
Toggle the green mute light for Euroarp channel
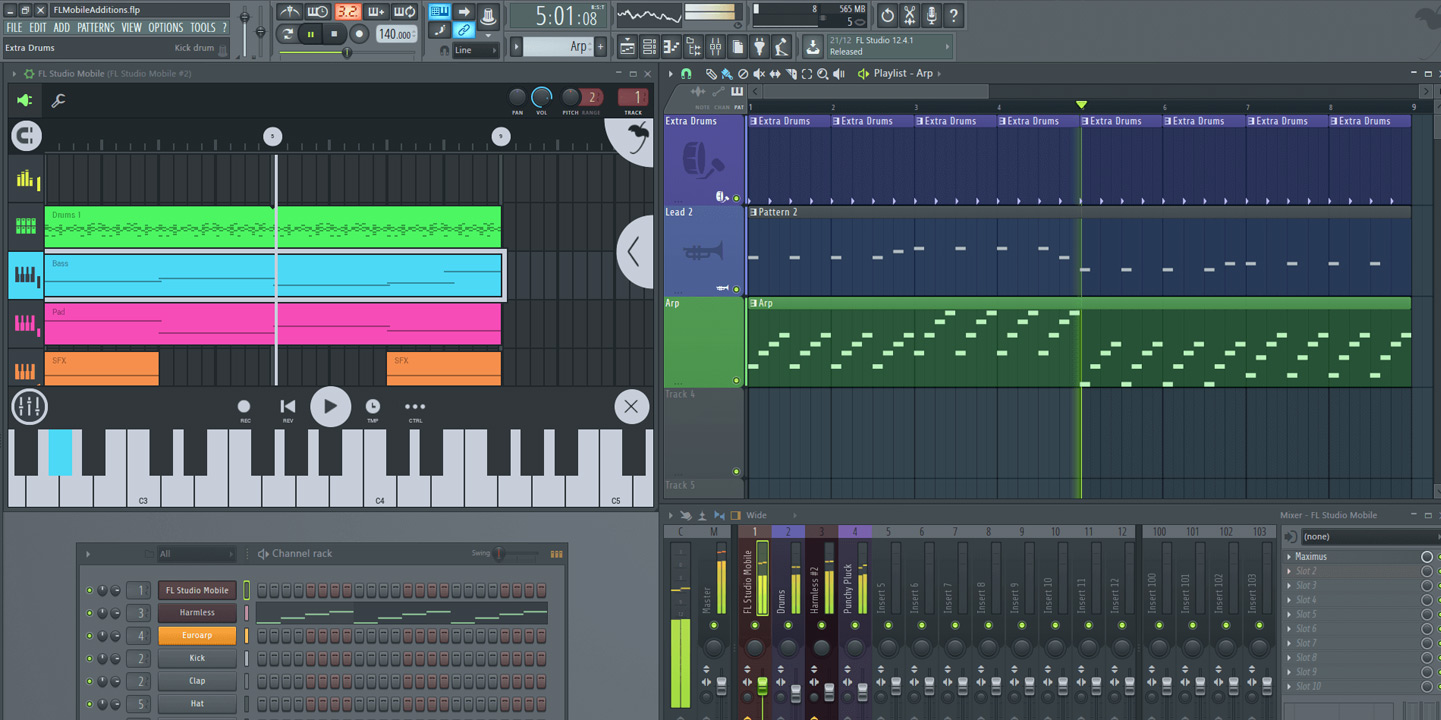tap(89, 635)
